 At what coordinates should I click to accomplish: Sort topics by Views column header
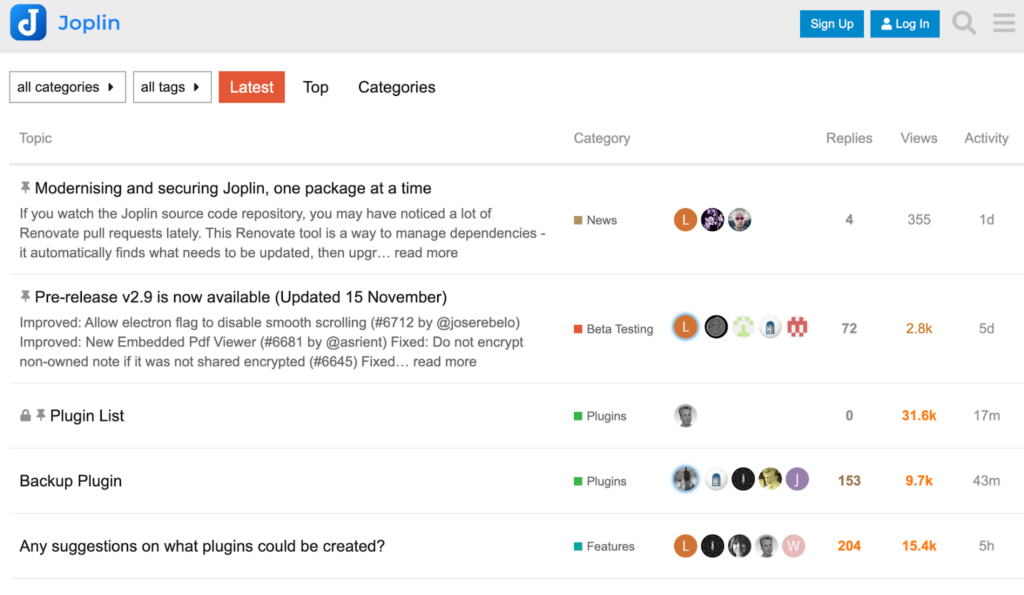(918, 138)
